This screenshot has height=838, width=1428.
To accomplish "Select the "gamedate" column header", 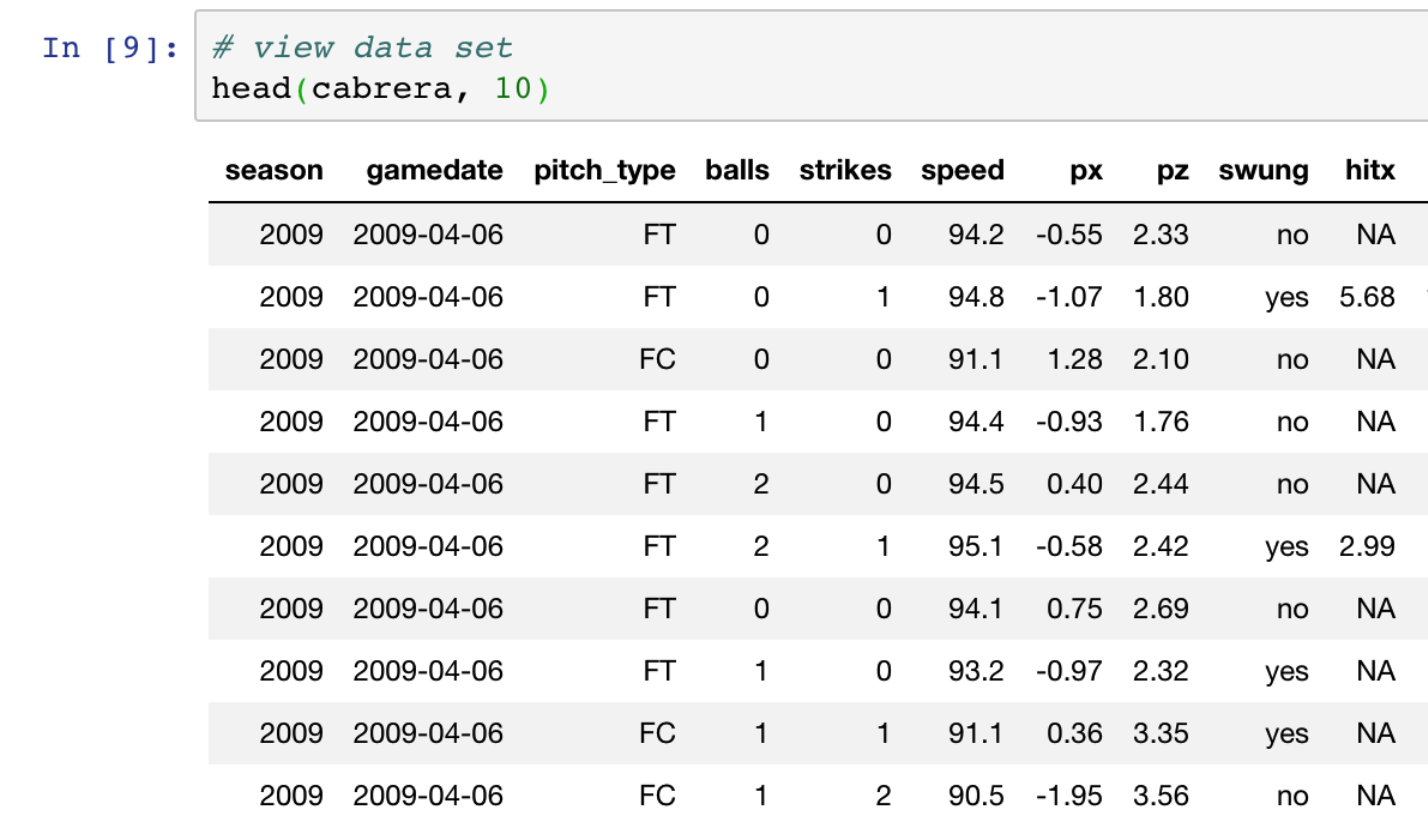I will pyautogui.click(x=434, y=171).
